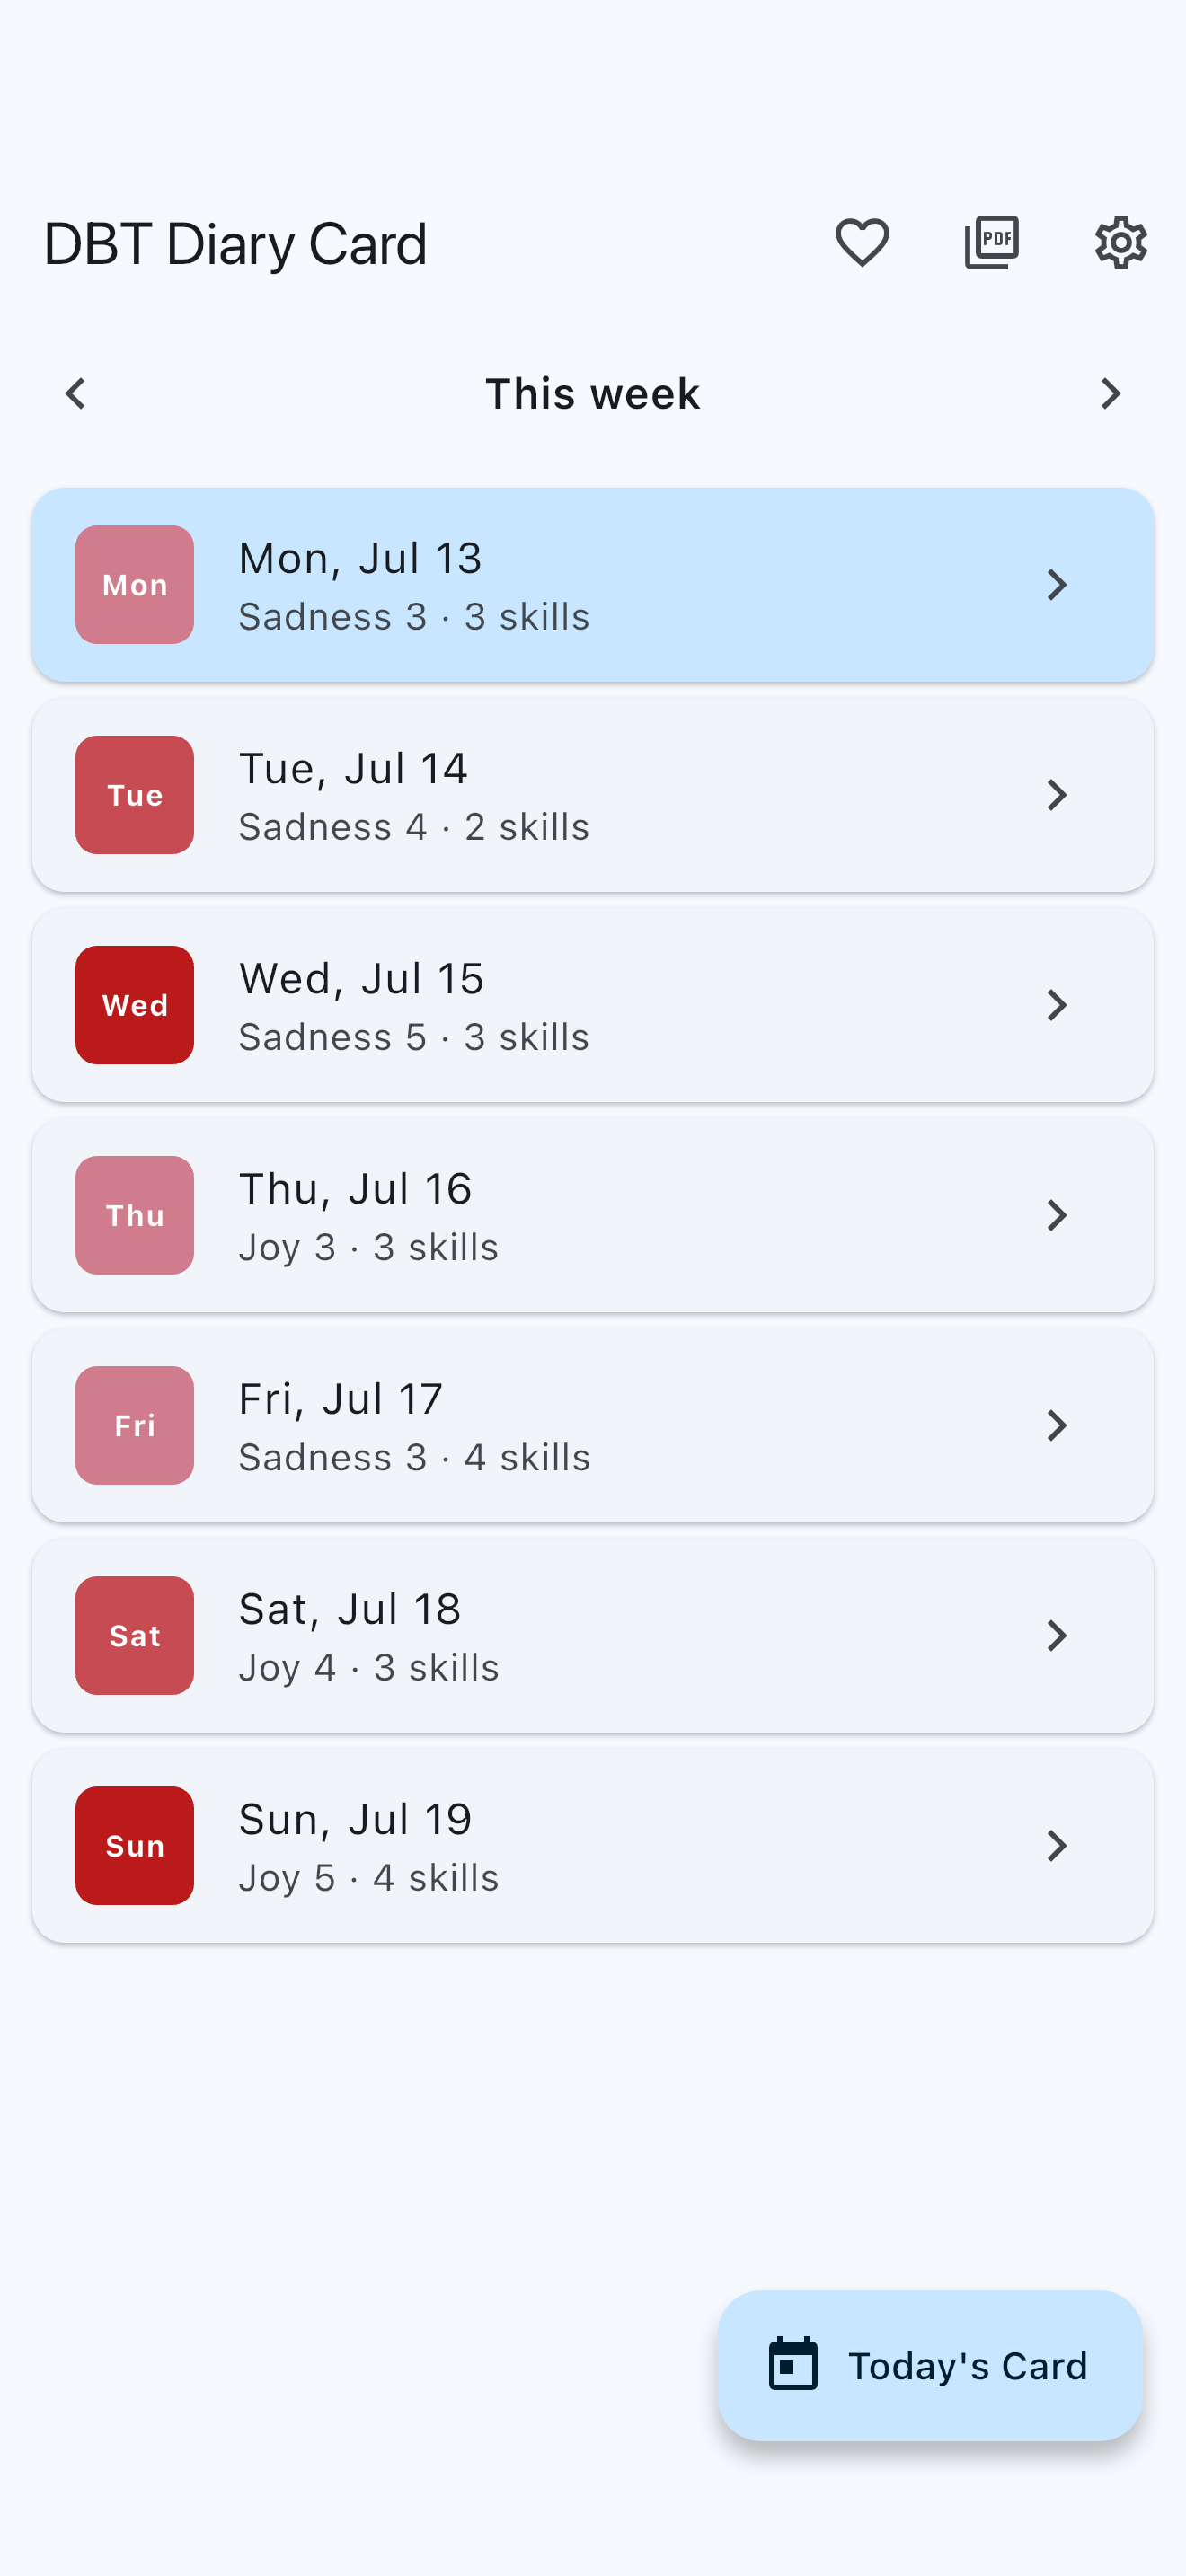
Task: Expand the Sat, Jul 18 entry chevron
Action: point(1057,1636)
